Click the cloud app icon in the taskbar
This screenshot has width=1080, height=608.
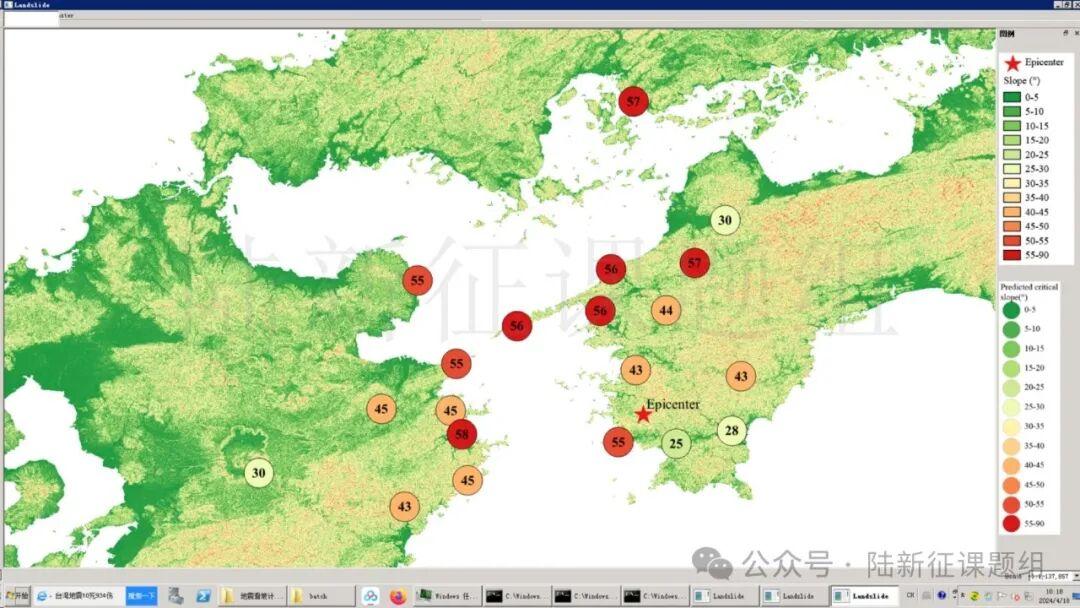370,596
